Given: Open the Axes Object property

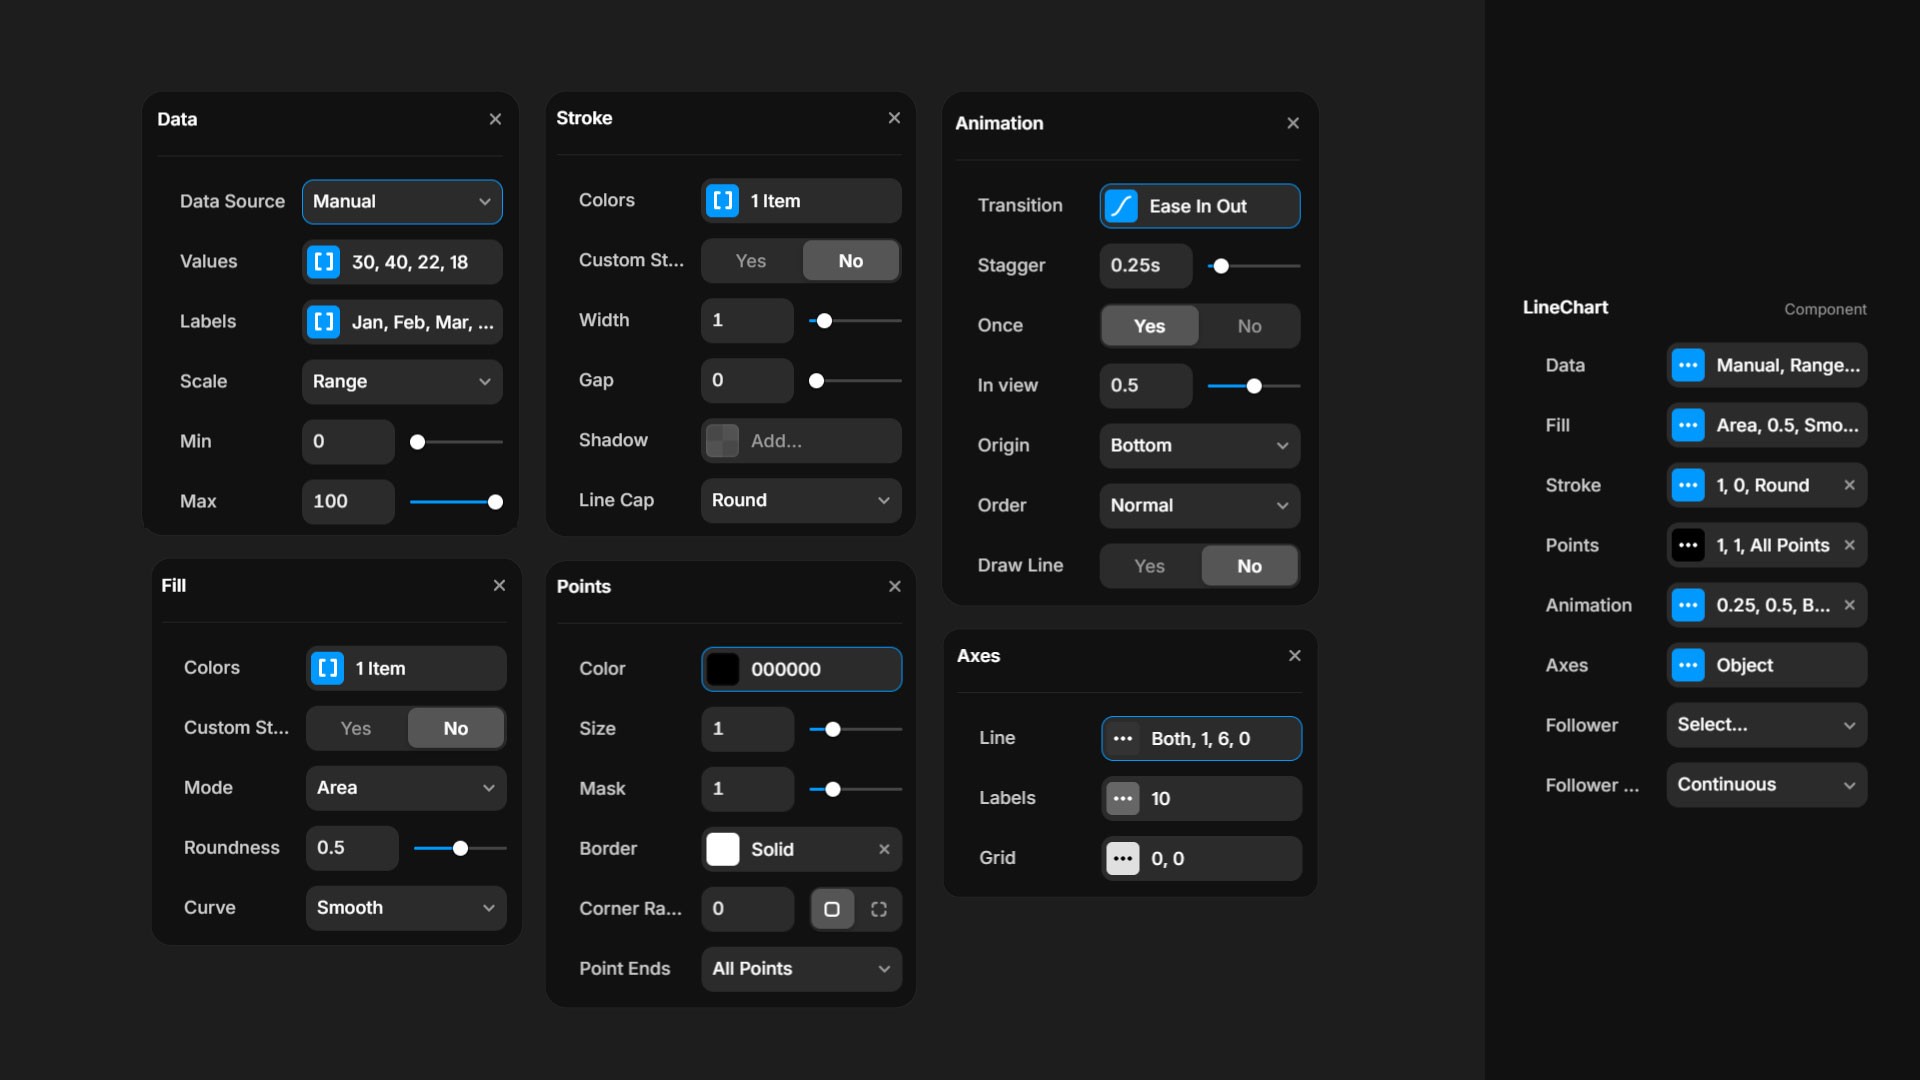Looking at the screenshot, I should (x=1766, y=665).
